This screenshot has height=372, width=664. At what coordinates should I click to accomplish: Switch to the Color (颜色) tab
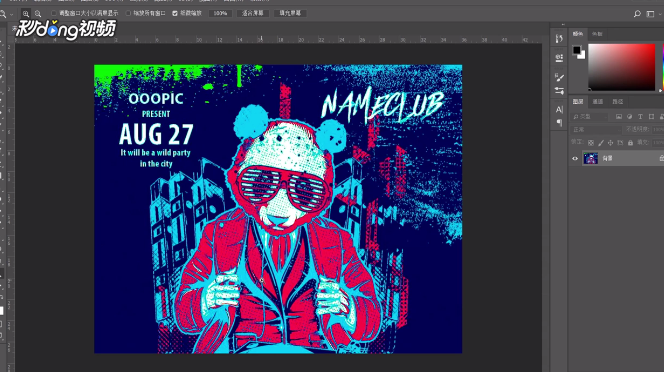point(578,34)
